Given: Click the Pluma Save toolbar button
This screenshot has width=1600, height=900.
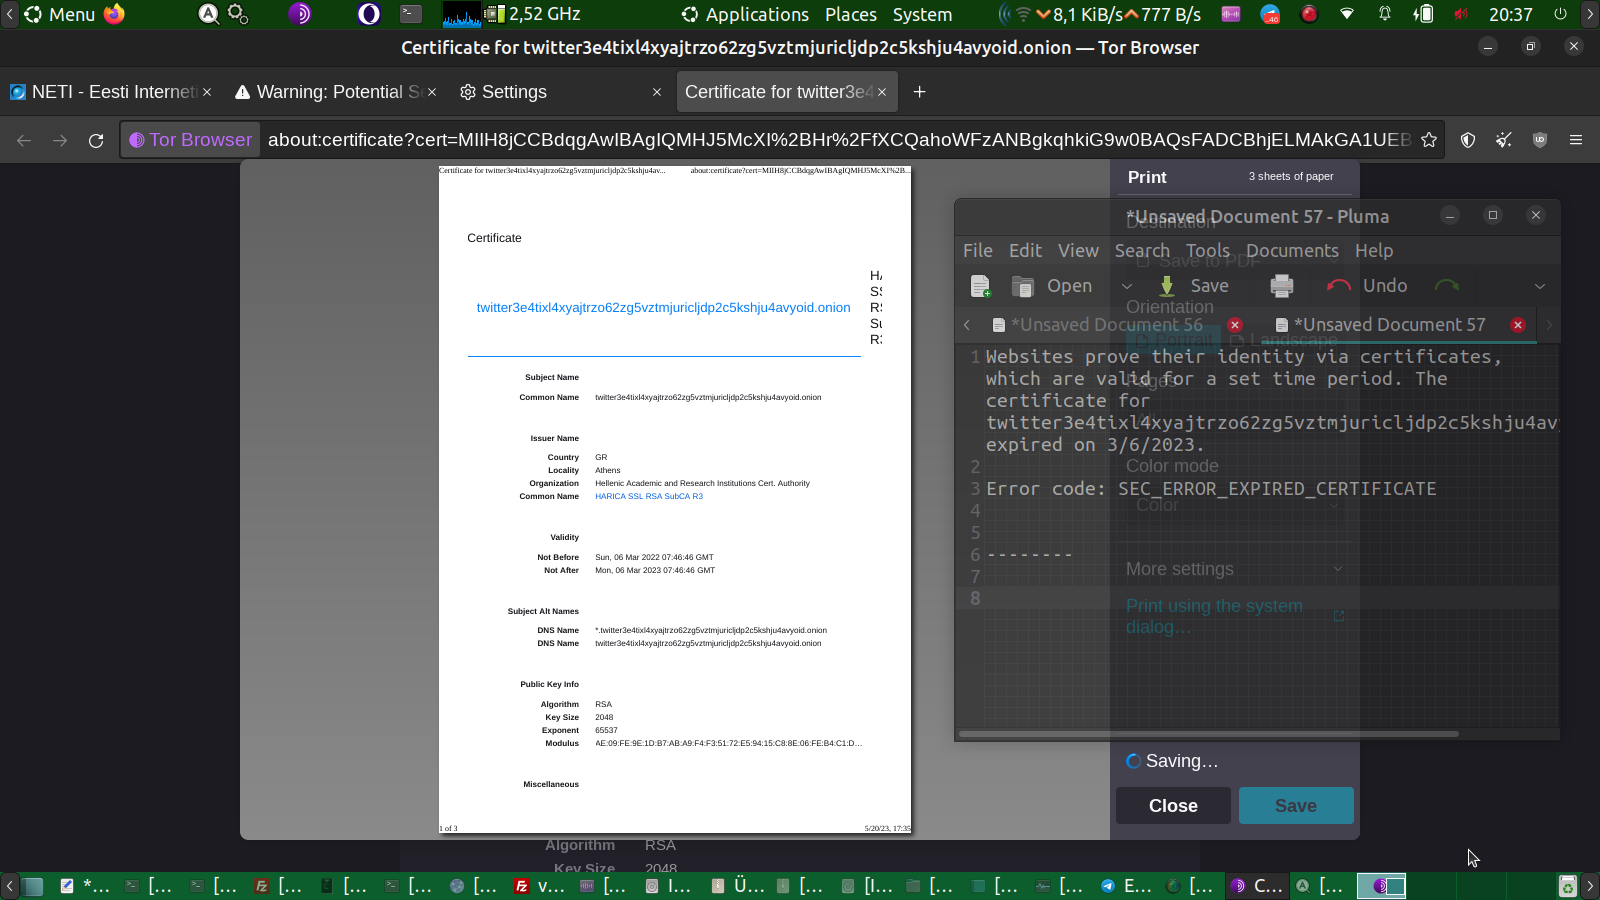Looking at the screenshot, I should (1194, 286).
